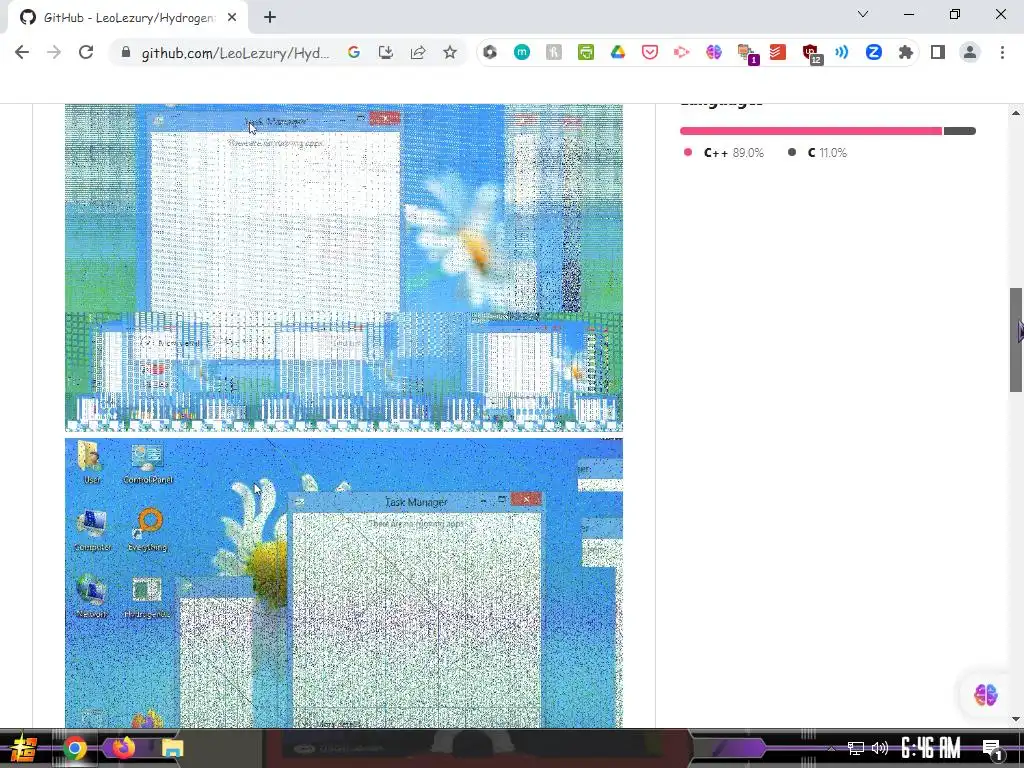Select the GitHub LeoLezury/Hydrogen tab

128,18
